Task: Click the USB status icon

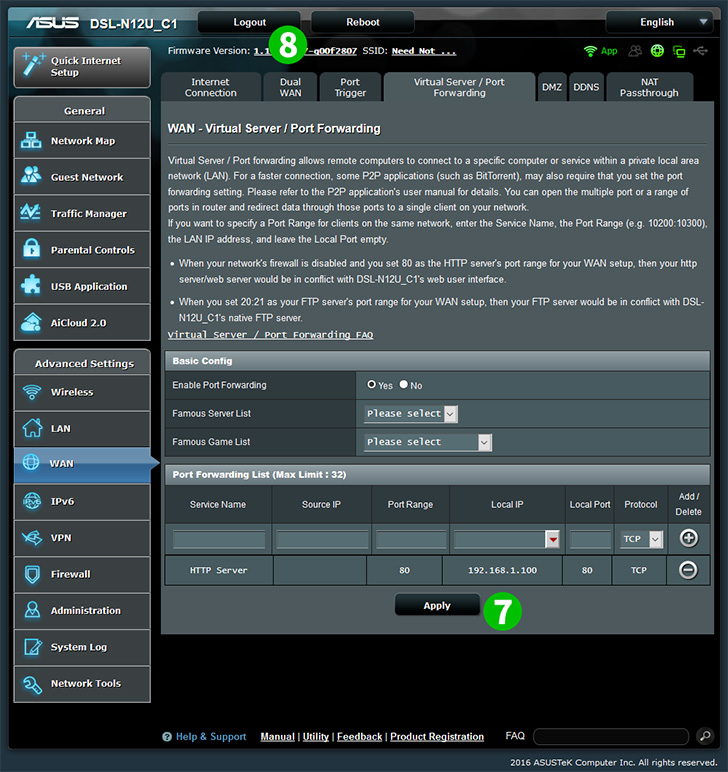Action: click(700, 50)
